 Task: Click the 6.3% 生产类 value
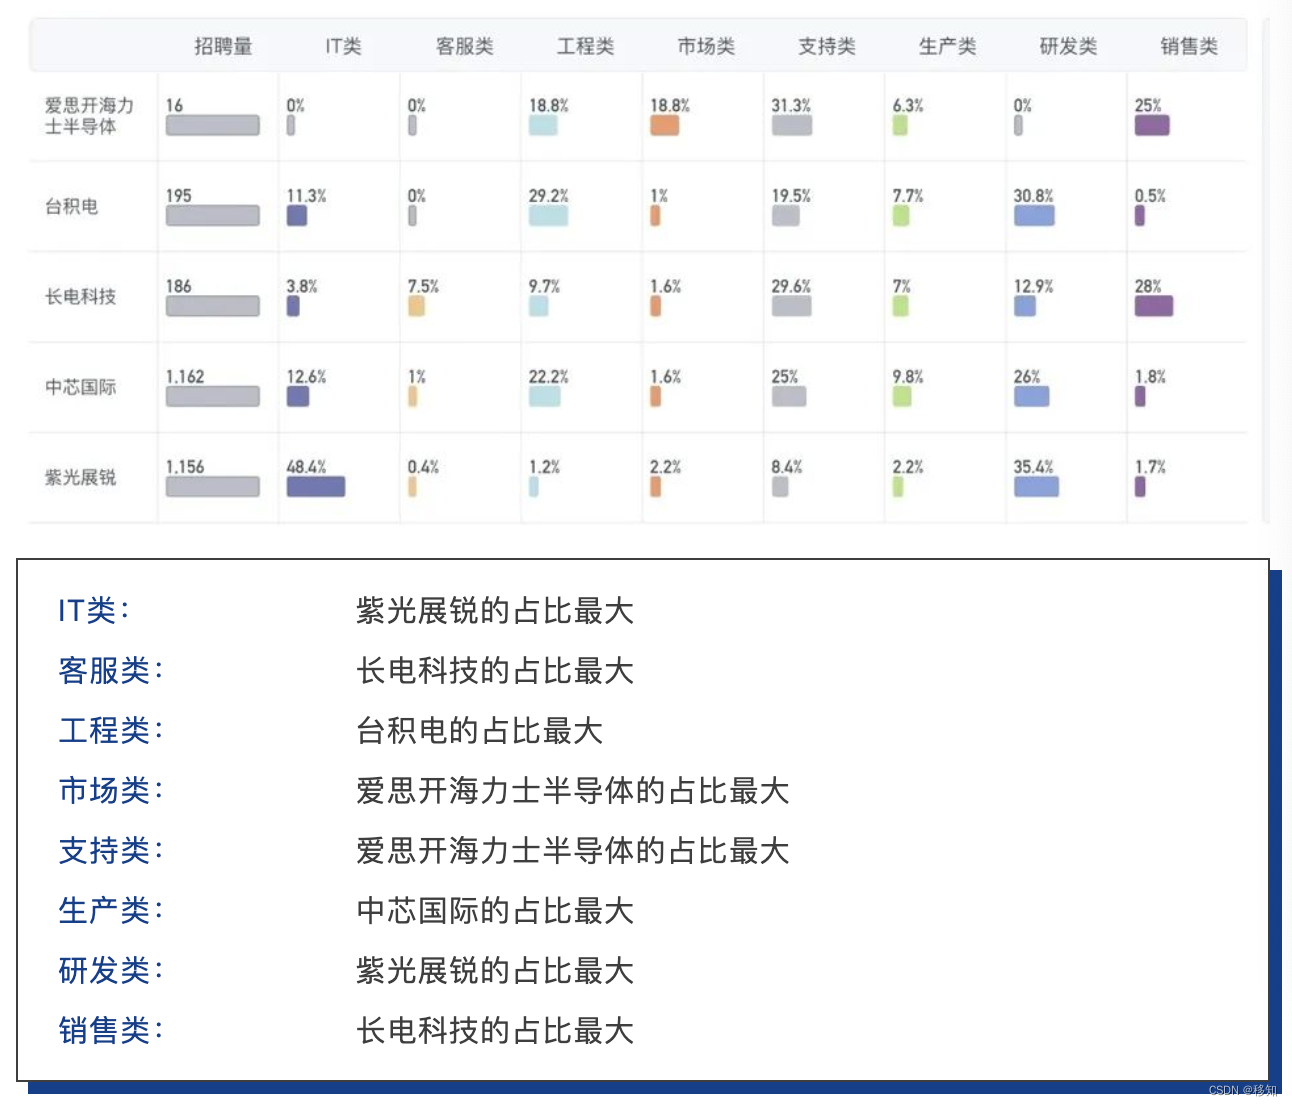click(908, 105)
